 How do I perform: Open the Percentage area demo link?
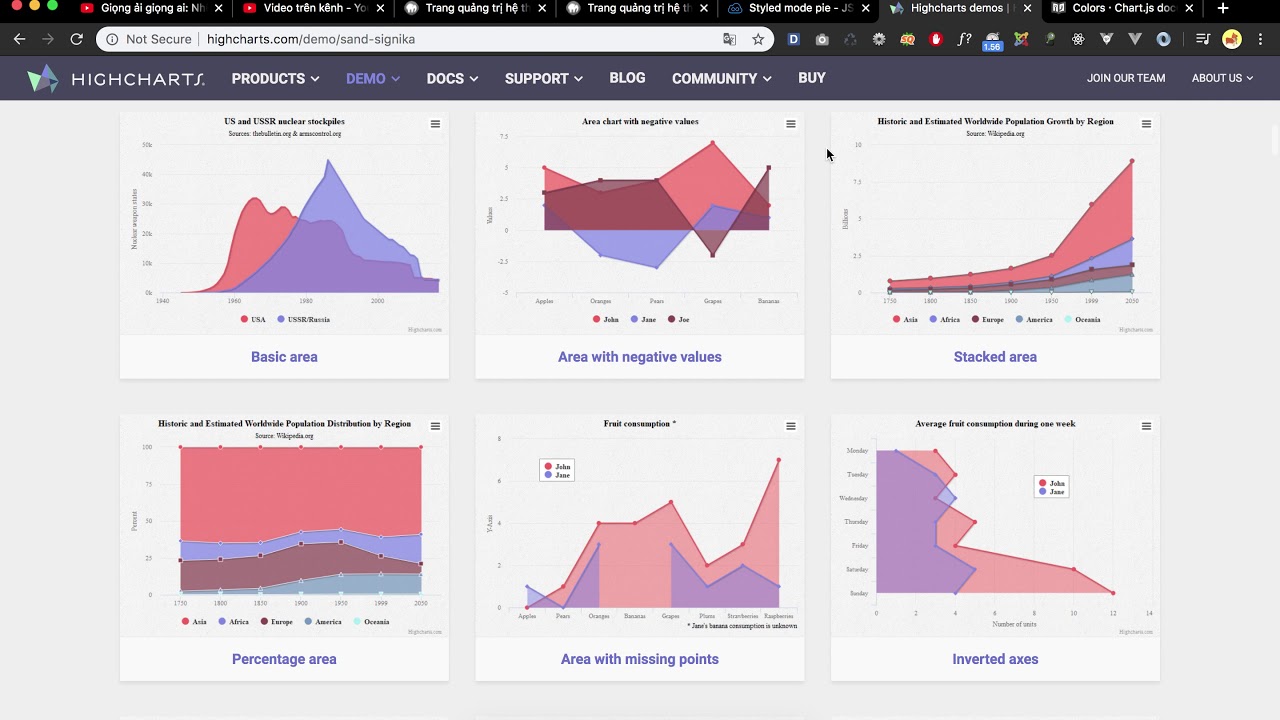[x=284, y=659]
